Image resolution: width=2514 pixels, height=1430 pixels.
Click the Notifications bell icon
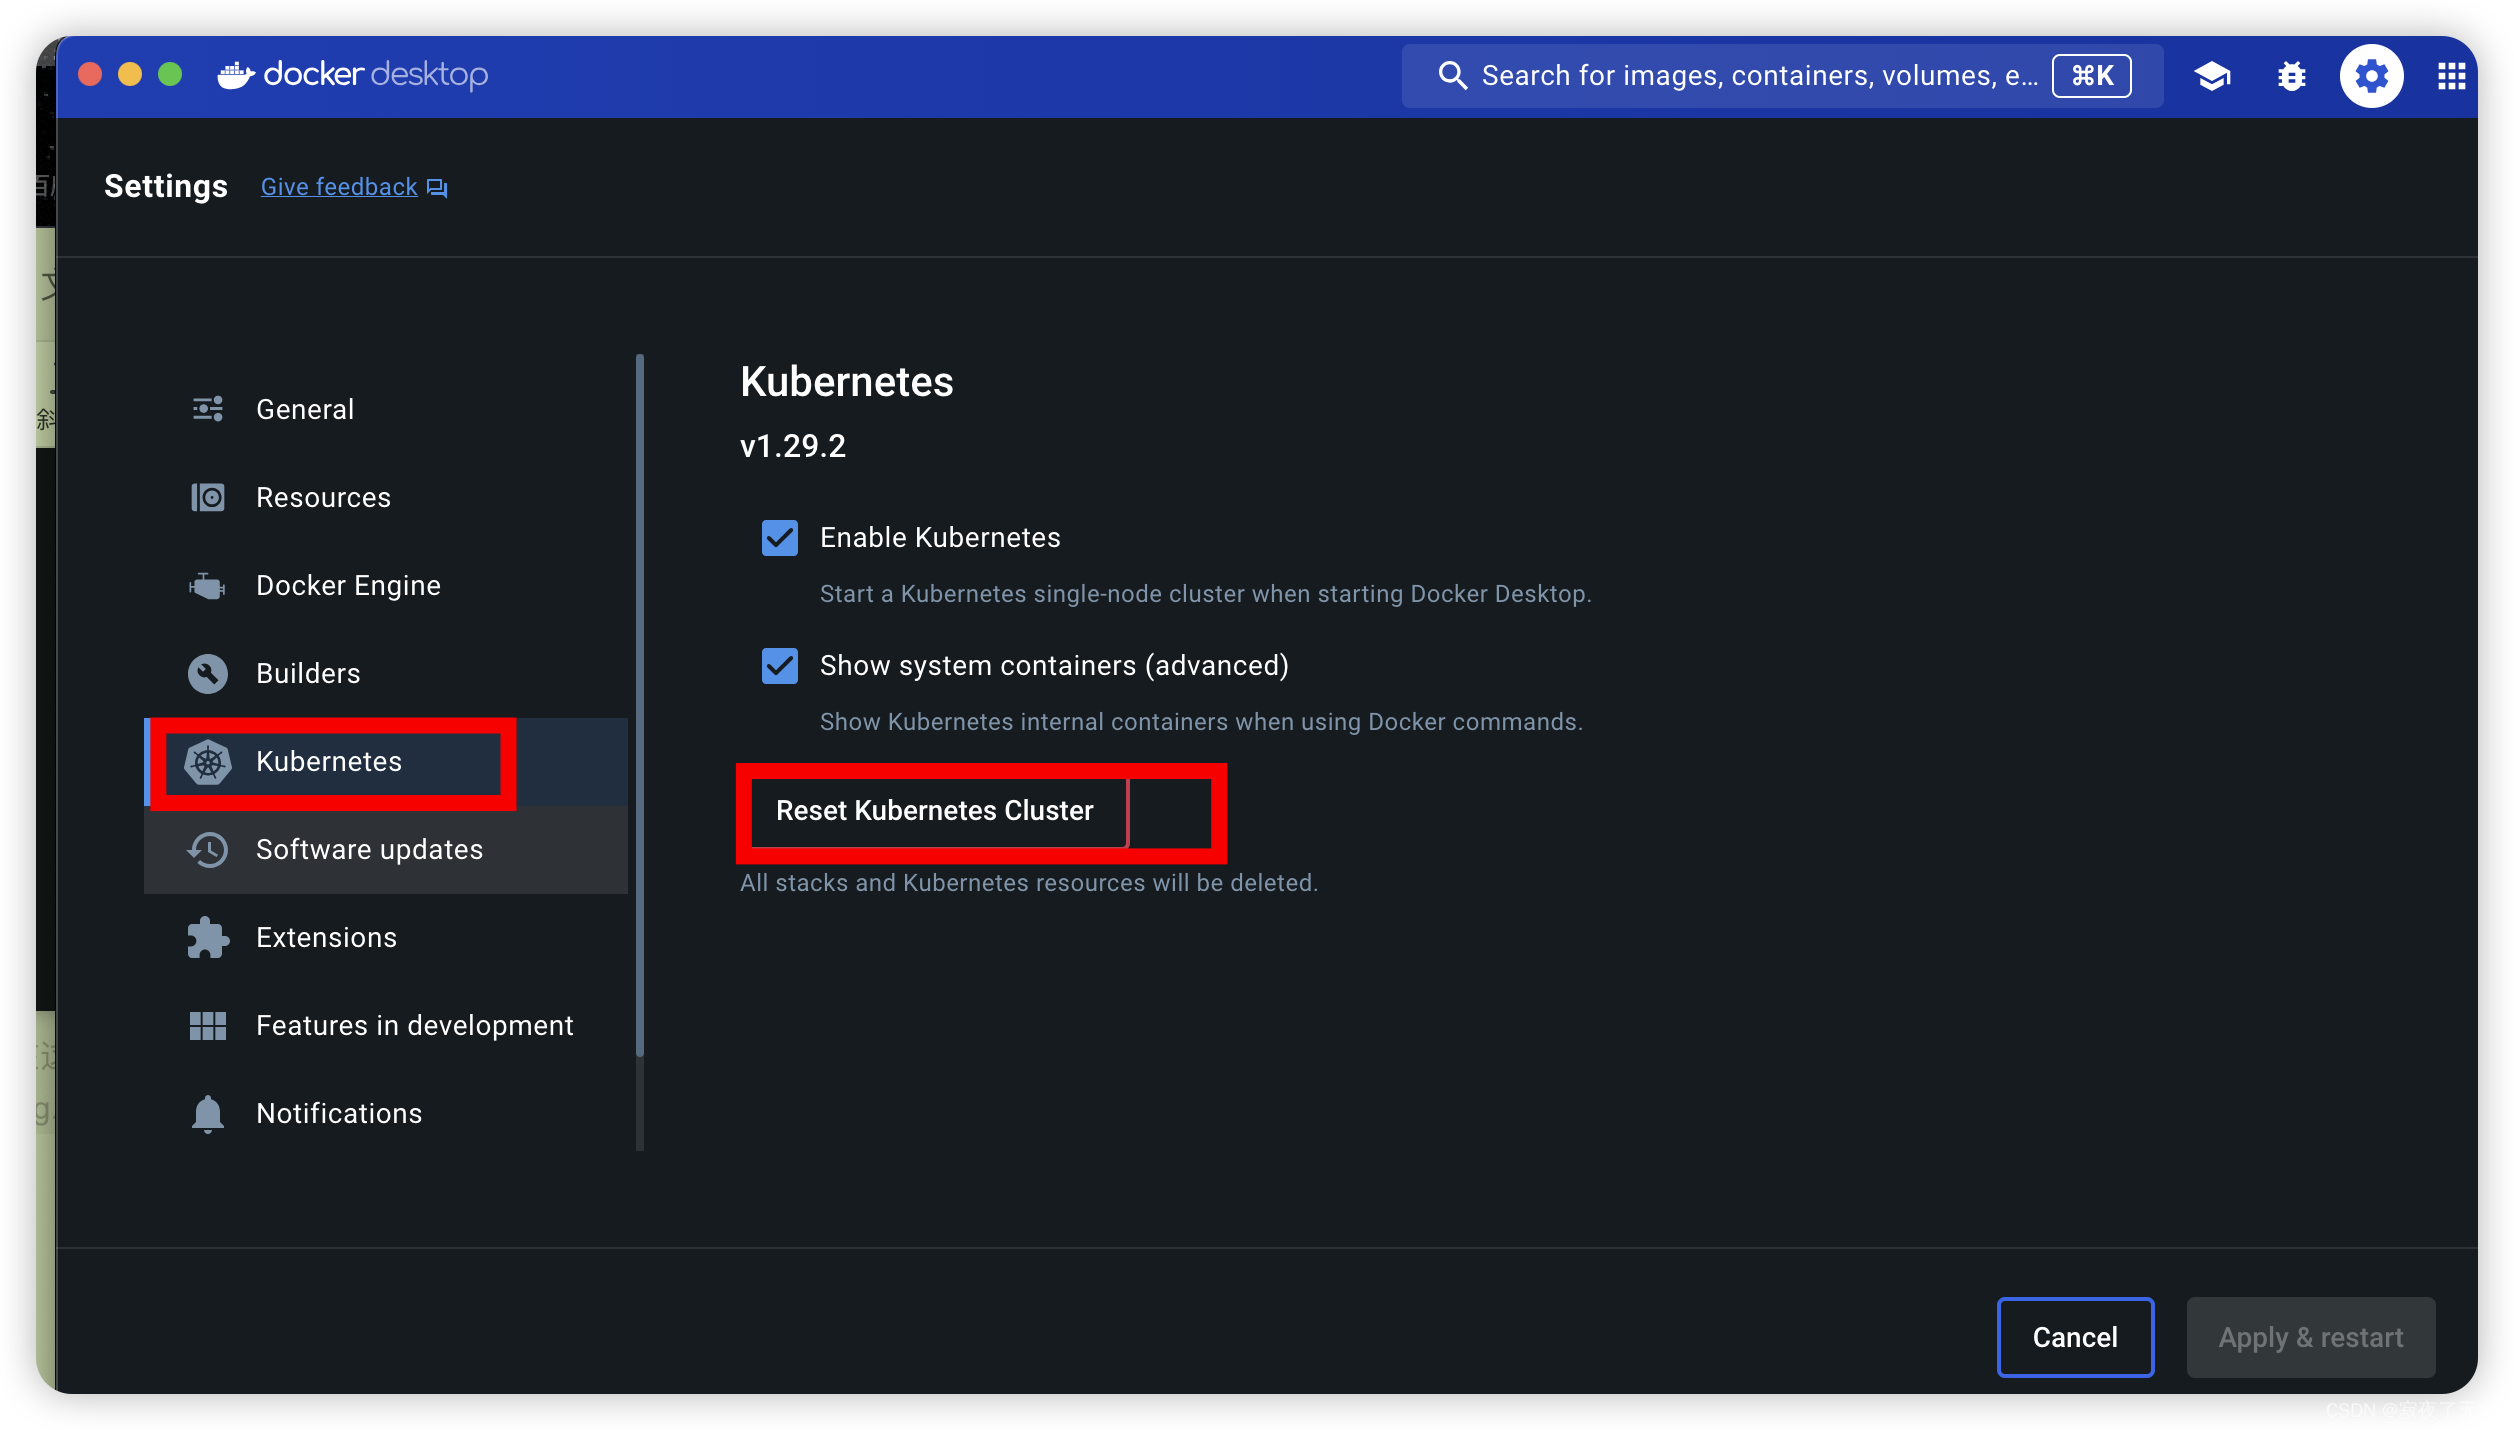click(208, 1114)
